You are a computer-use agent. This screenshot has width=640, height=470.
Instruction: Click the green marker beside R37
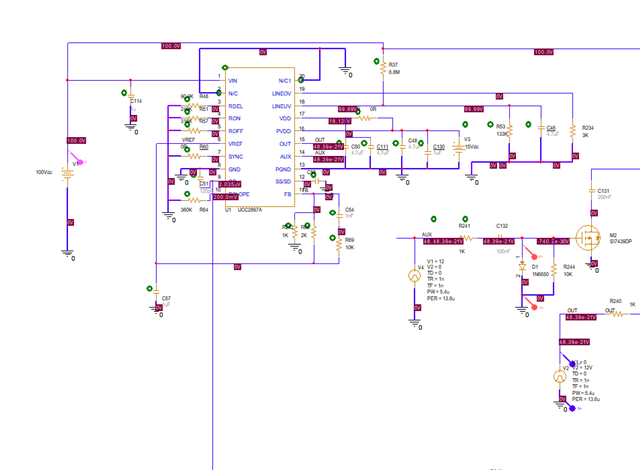coord(376,61)
